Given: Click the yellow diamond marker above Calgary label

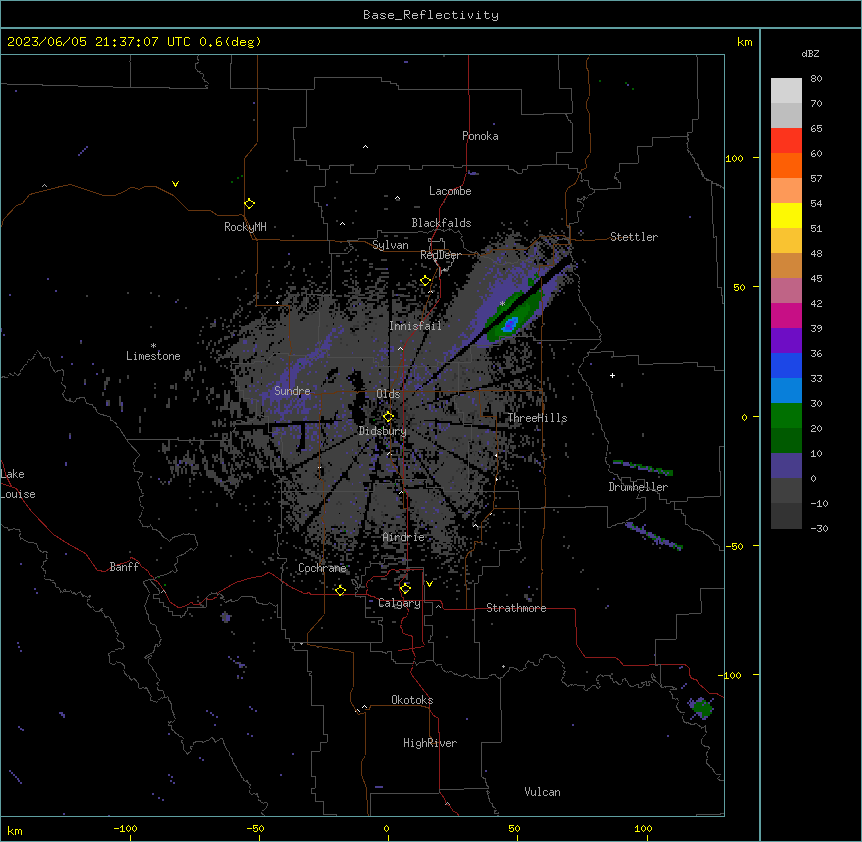Looking at the screenshot, I should tap(405, 589).
